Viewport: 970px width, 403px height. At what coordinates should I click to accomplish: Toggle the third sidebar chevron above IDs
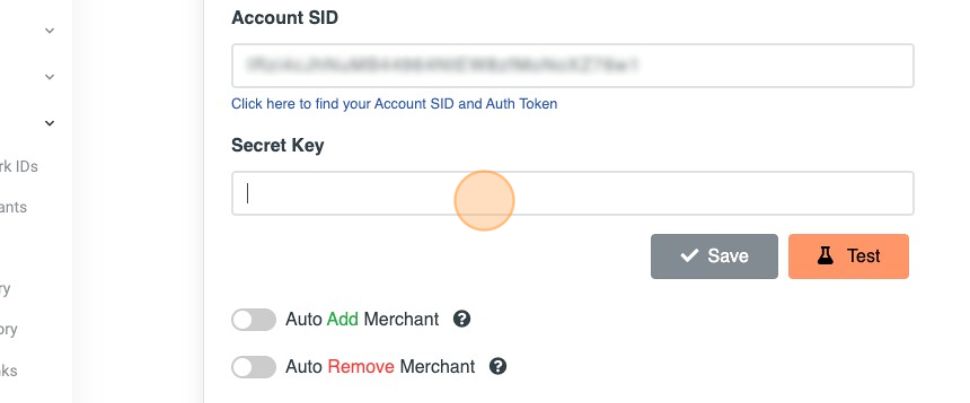tap(49, 123)
